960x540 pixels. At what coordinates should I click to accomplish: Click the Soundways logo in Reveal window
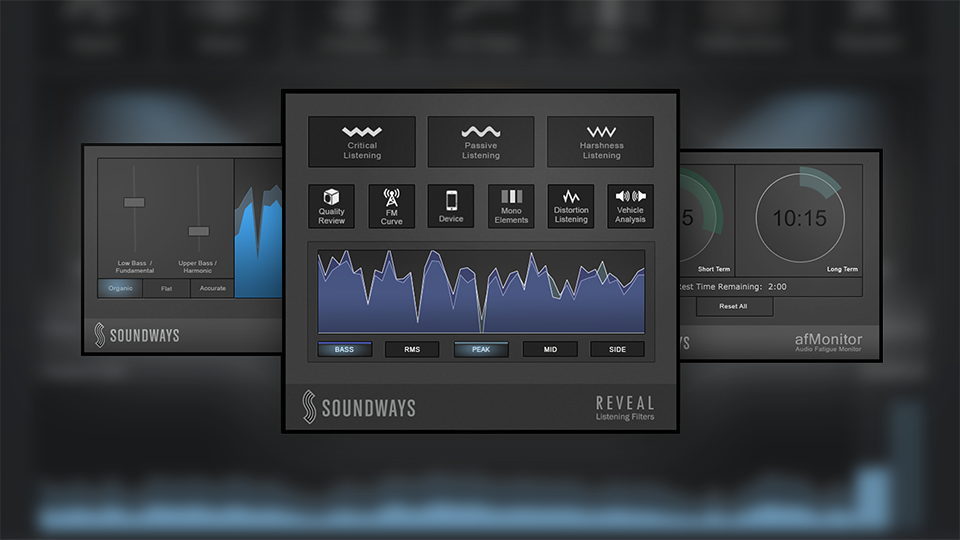[359, 407]
